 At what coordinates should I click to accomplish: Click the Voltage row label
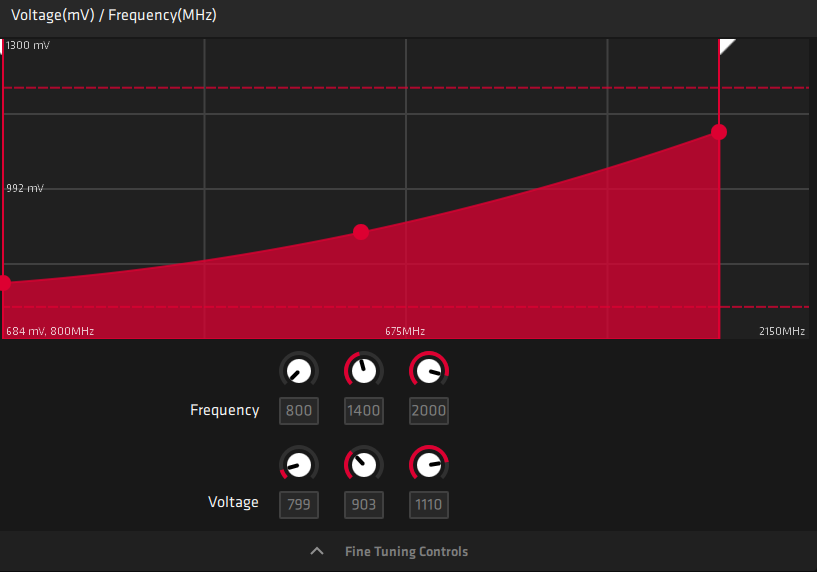233,502
